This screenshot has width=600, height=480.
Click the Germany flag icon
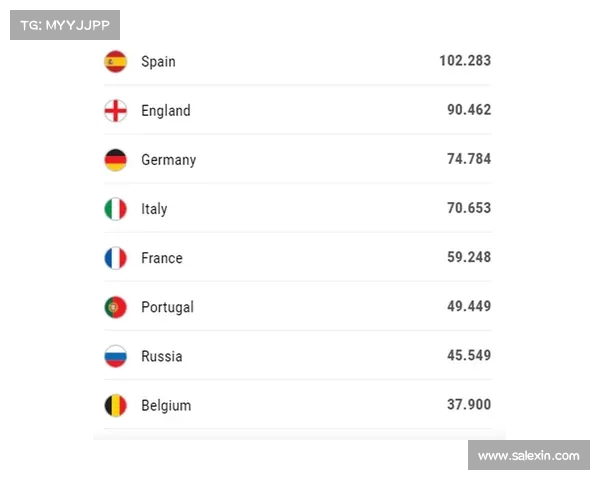point(116,159)
